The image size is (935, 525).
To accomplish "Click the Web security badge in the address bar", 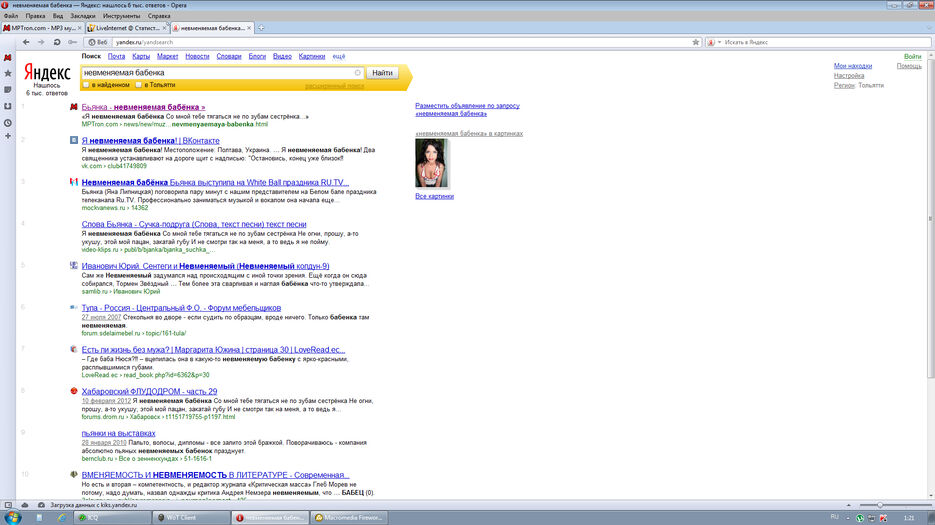I will tap(98, 42).
